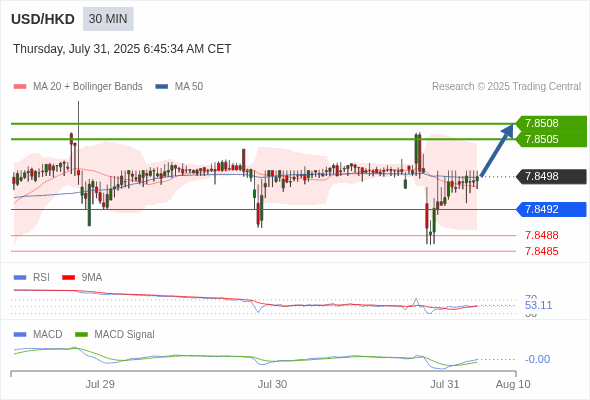Click the RSI value 53.11

(x=538, y=305)
